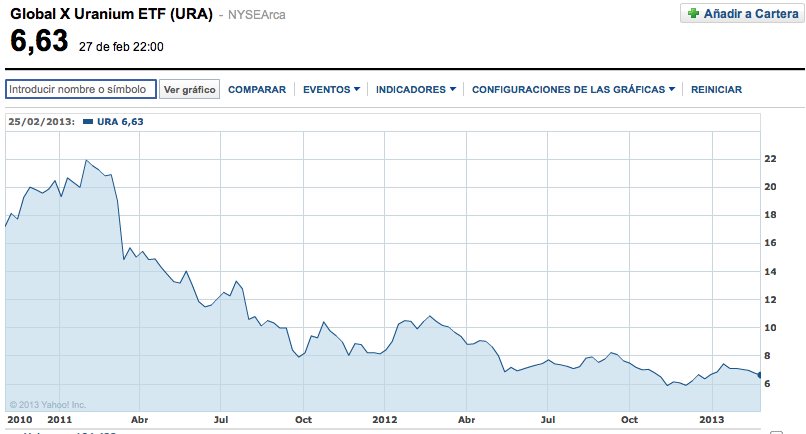Click the blue URA legend color marker
This screenshot has width=806, height=434.
point(88,122)
